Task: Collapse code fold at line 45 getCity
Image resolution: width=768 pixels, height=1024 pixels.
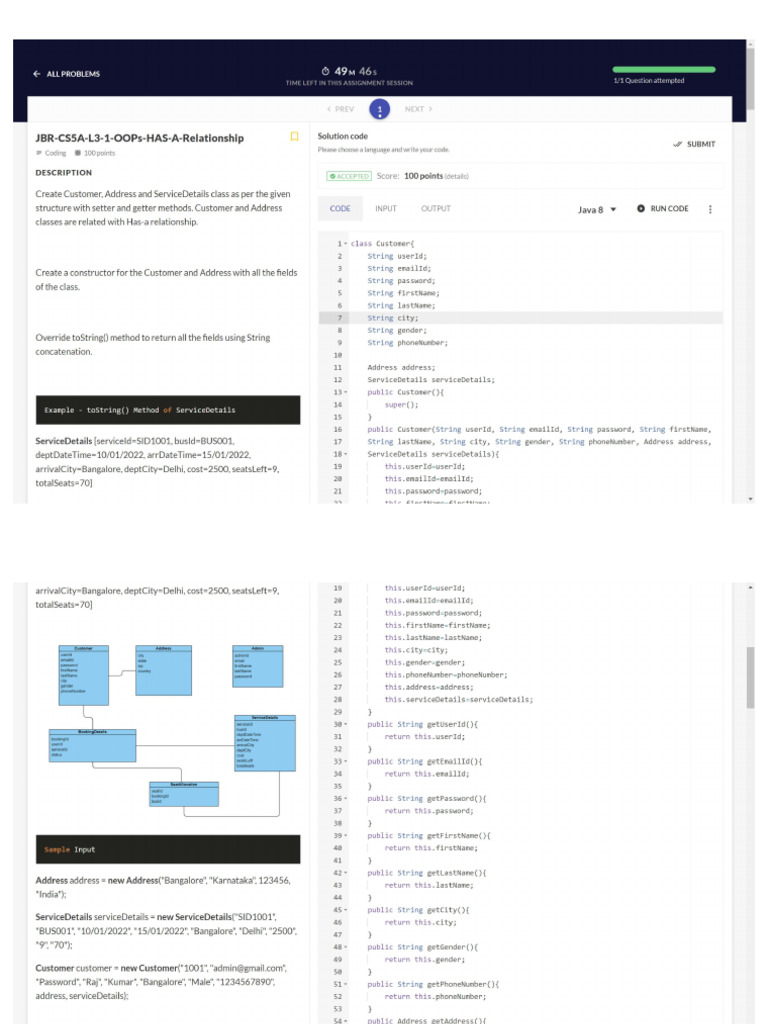Action: 346,910
